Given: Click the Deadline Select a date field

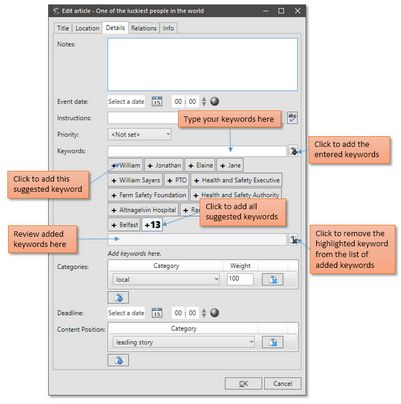Looking at the screenshot, I should [126, 313].
